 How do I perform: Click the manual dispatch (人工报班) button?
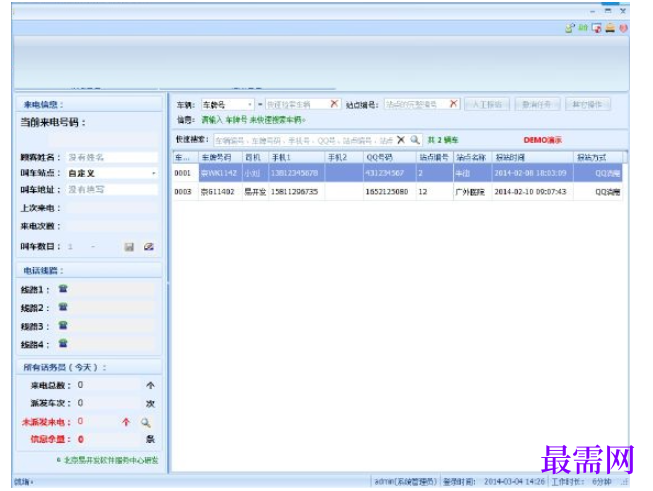(487, 104)
